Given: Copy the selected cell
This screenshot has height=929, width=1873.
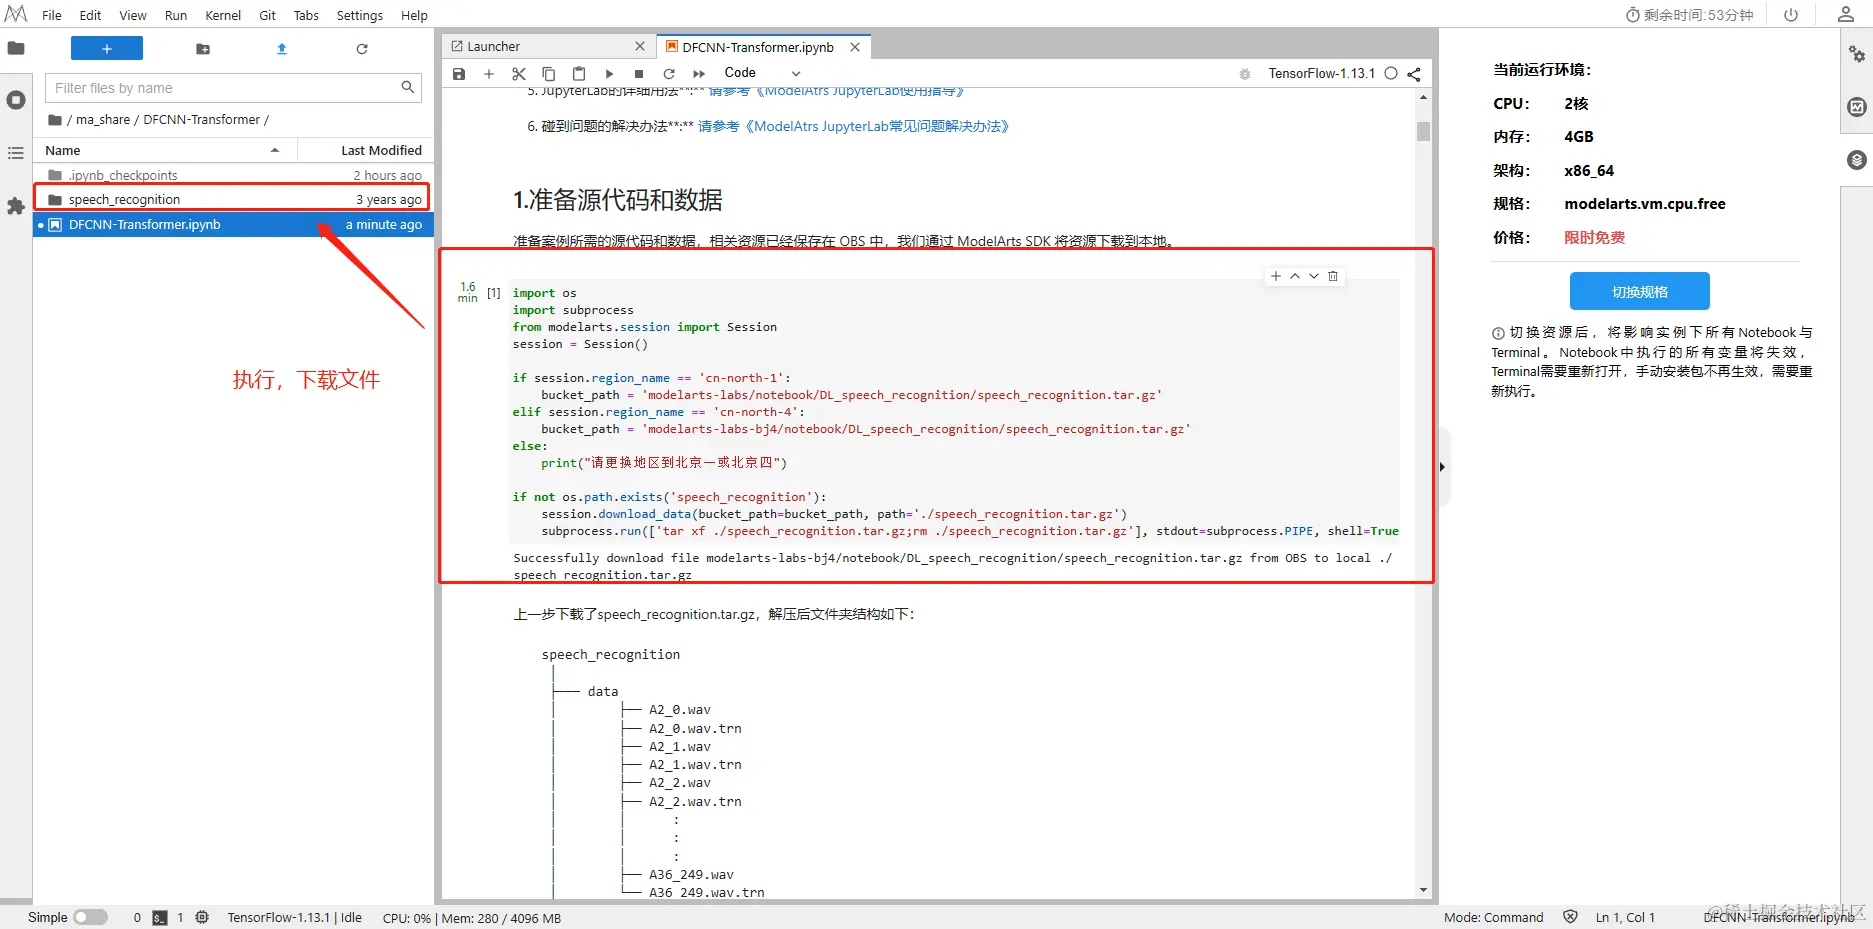Looking at the screenshot, I should [549, 73].
